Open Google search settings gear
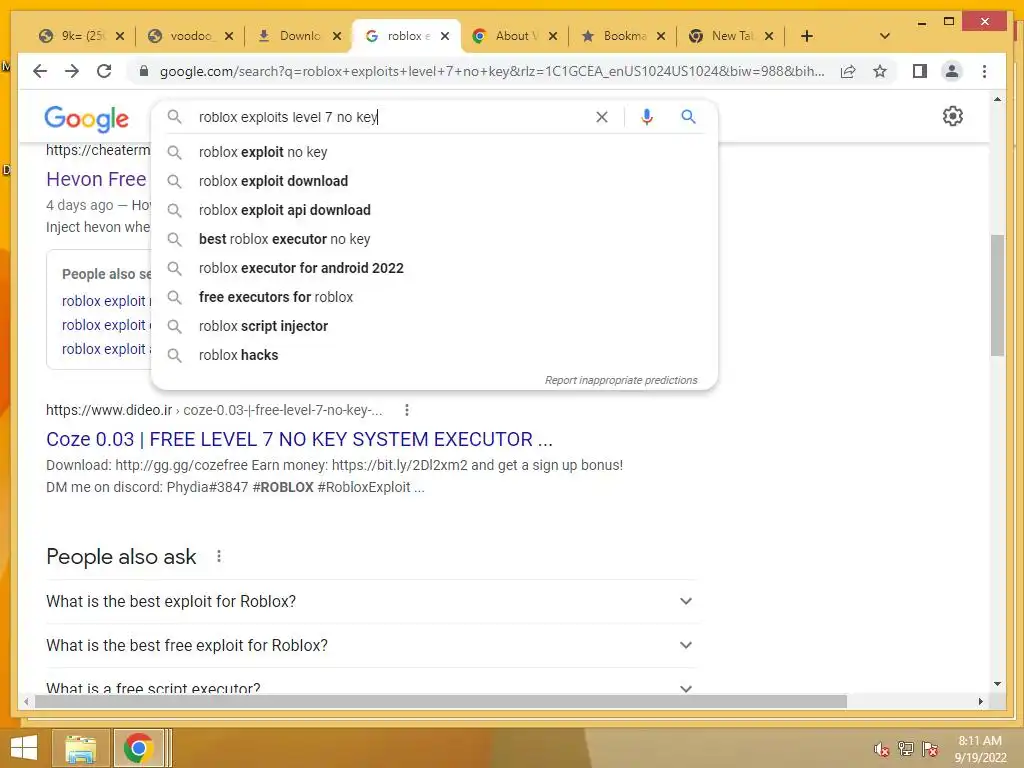 [x=953, y=116]
